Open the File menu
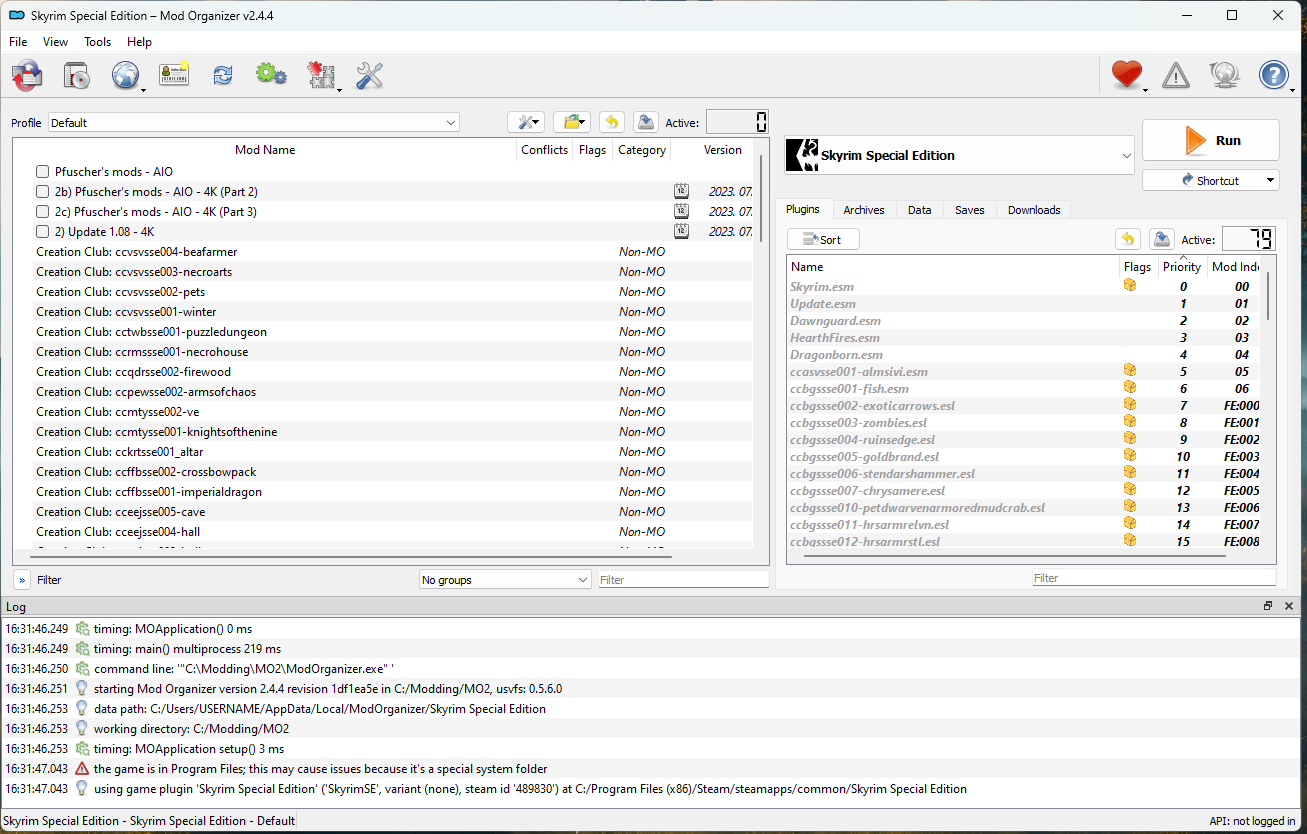This screenshot has width=1307, height=834. point(18,42)
